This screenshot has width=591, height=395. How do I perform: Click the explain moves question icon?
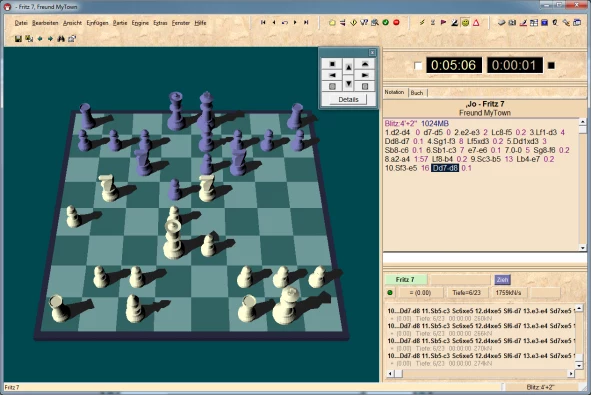tap(364, 23)
